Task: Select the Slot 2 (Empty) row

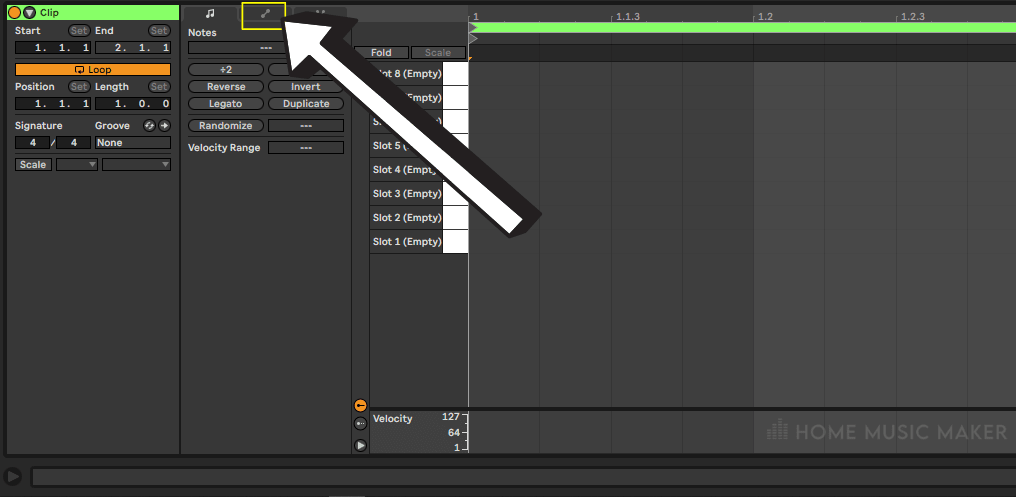Action: tap(406, 218)
